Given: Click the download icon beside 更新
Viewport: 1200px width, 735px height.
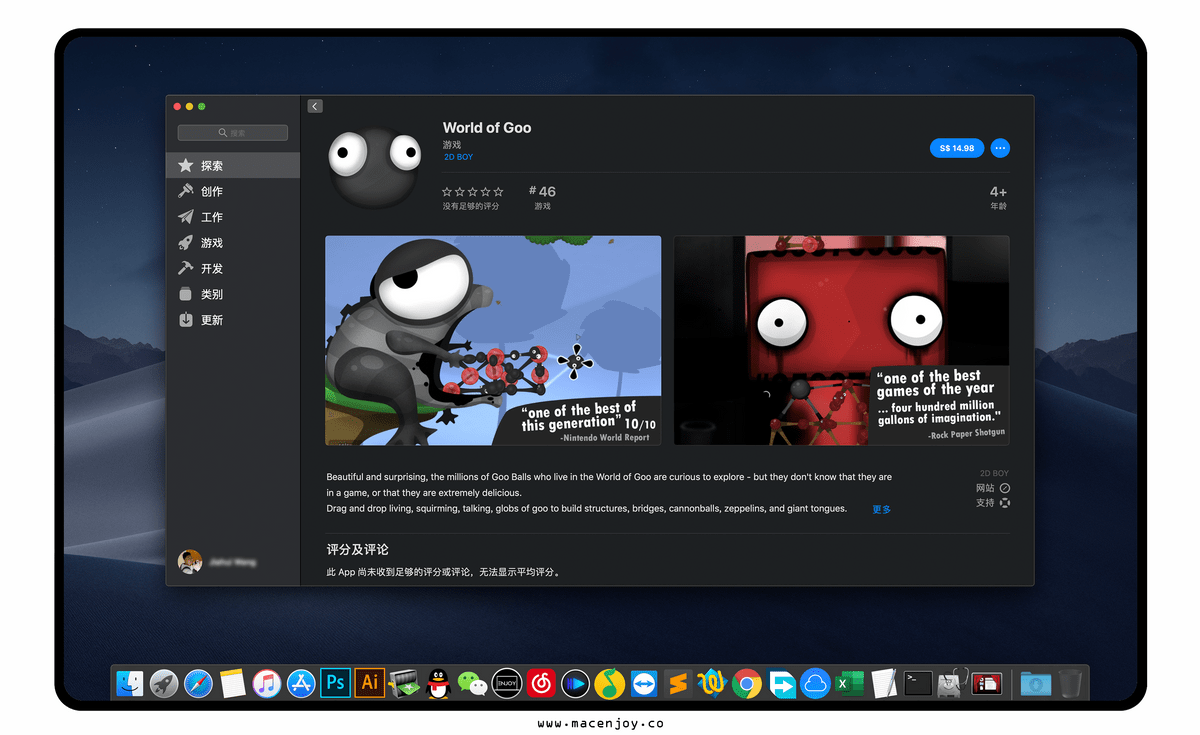Looking at the screenshot, I should point(185,320).
